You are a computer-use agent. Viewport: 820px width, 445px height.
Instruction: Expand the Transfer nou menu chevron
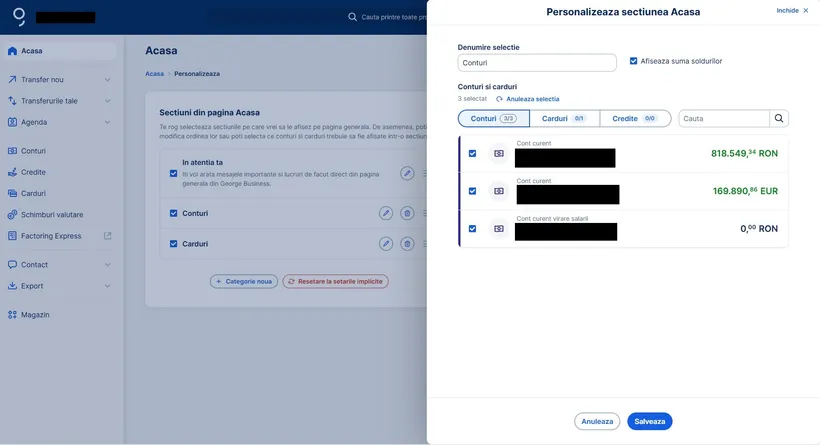coord(107,79)
